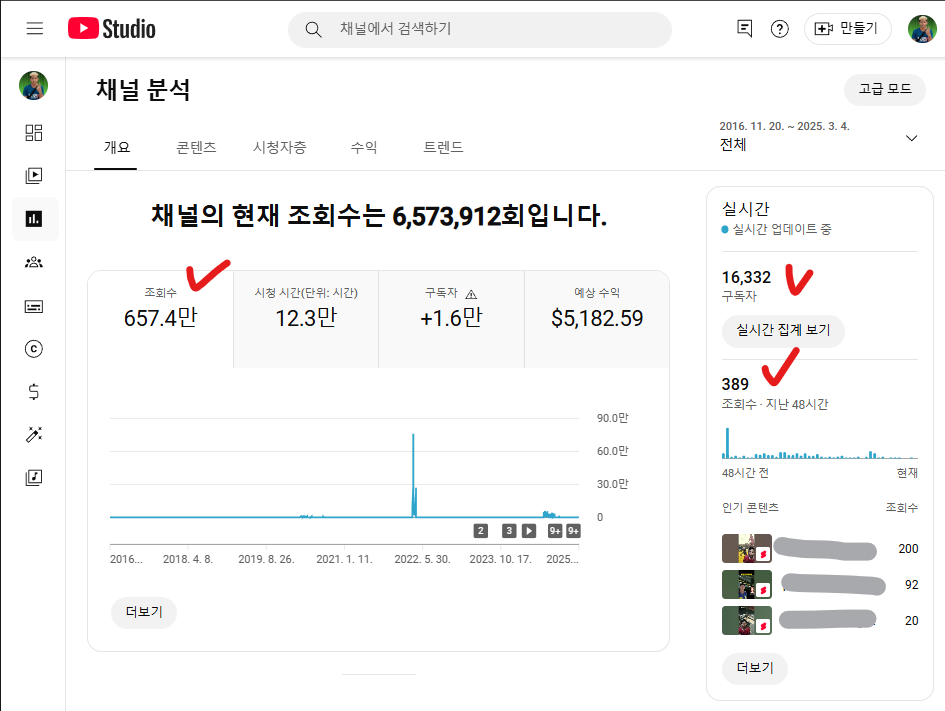Click the play-icon video marker on chart
The height and width of the screenshot is (711, 945).
529,531
